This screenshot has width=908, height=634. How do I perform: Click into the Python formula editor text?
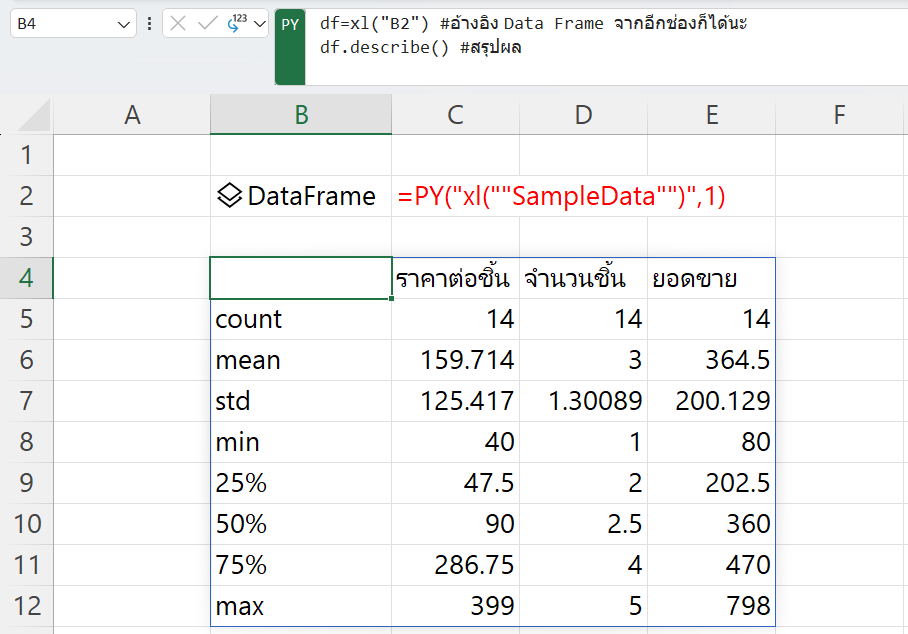point(606,47)
